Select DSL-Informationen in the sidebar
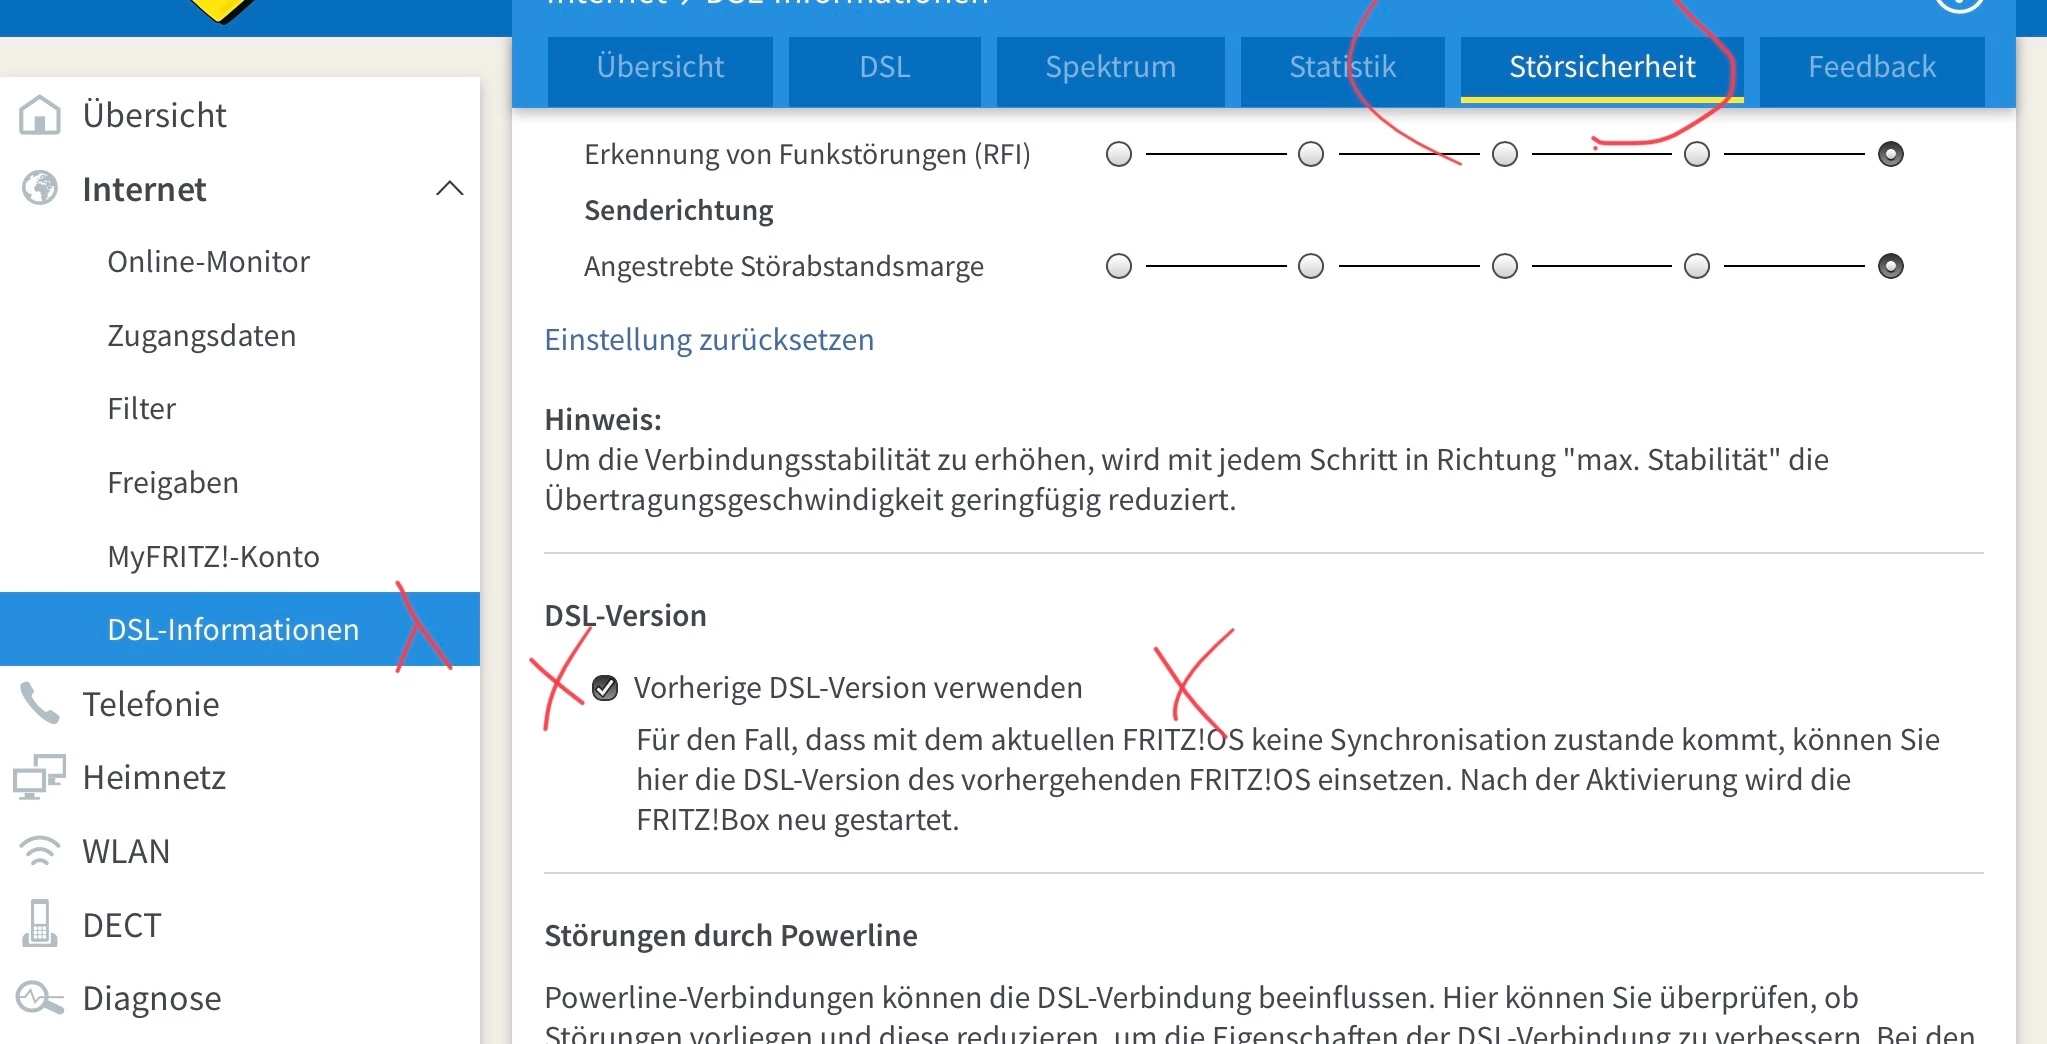The image size is (2047, 1044). [240, 629]
